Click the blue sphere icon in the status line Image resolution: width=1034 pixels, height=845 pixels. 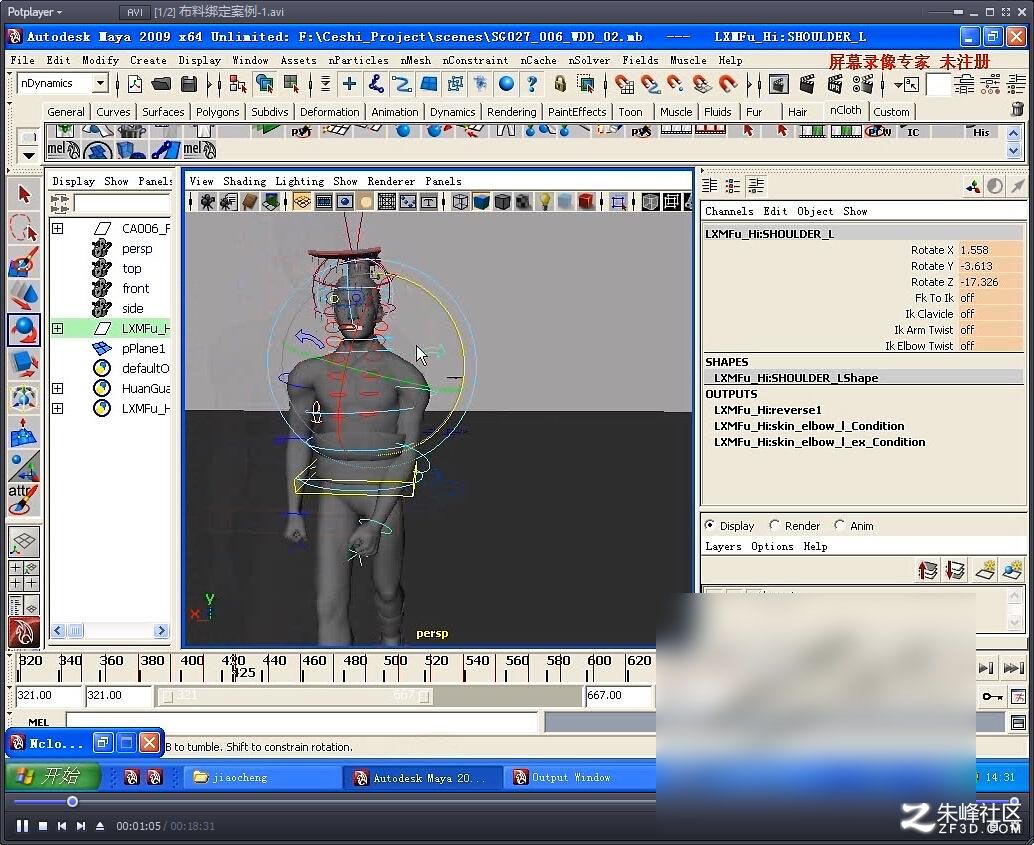tap(506, 84)
